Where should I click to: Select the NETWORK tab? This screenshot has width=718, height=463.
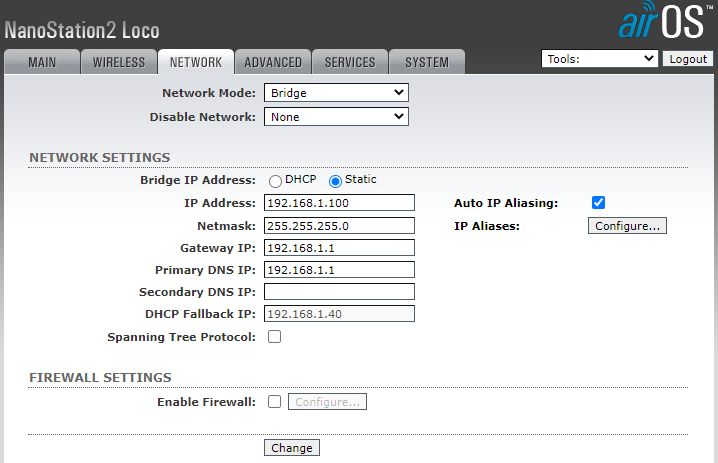click(196, 62)
